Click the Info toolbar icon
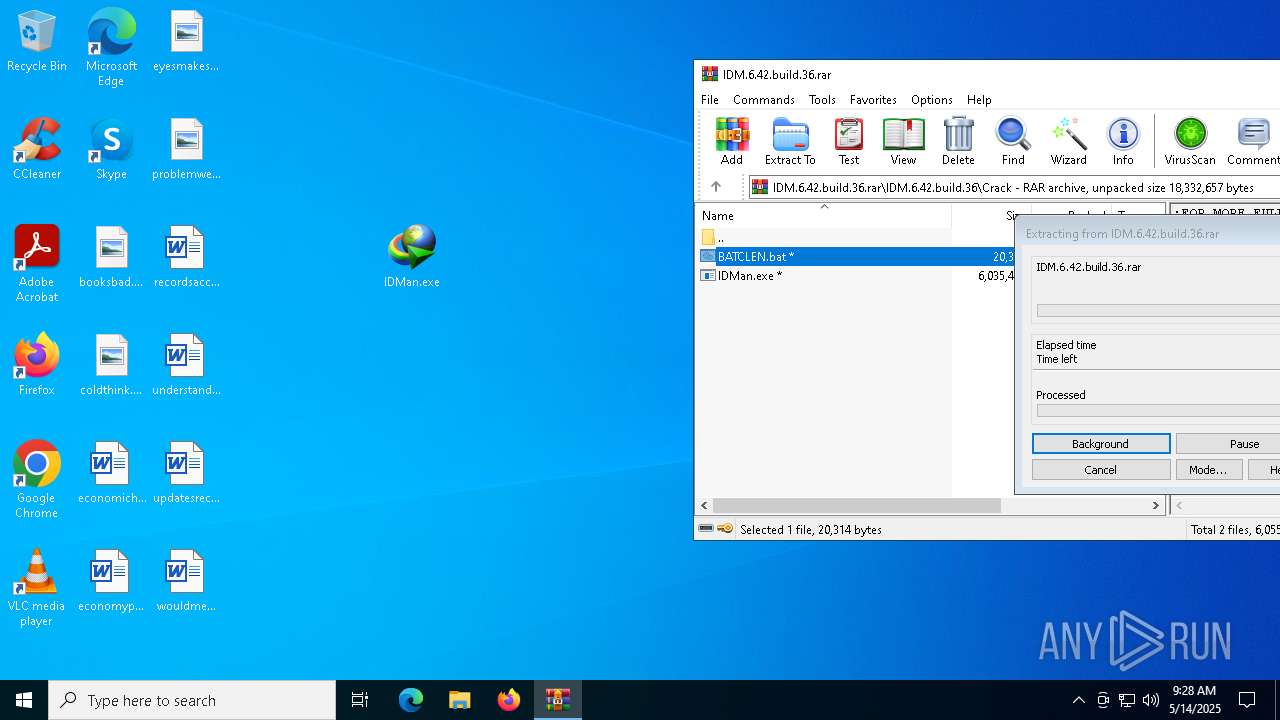Image resolution: width=1280 pixels, height=720 pixels. point(1123,141)
